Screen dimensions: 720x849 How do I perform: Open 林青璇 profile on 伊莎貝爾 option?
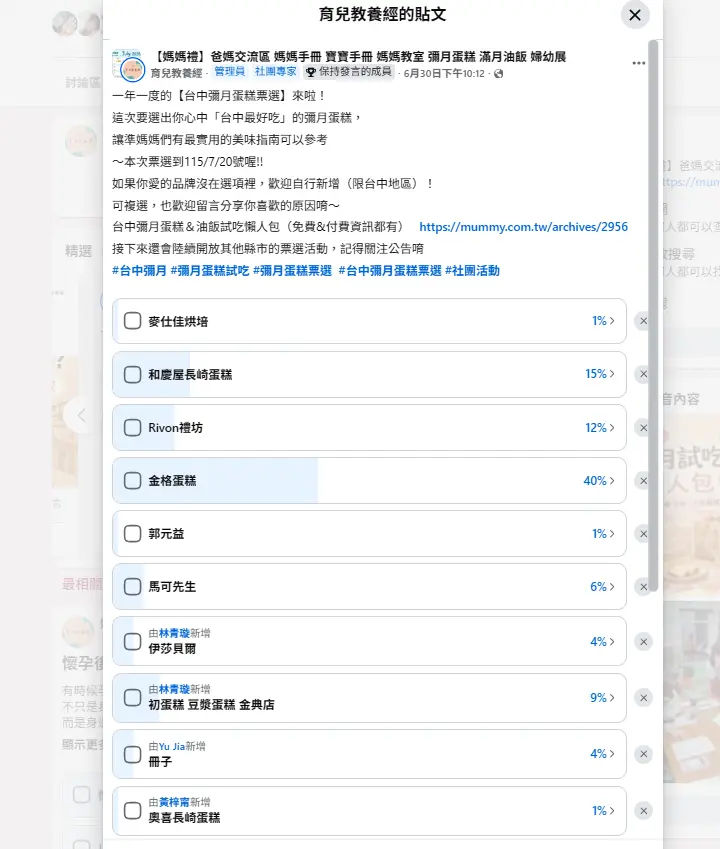174,633
